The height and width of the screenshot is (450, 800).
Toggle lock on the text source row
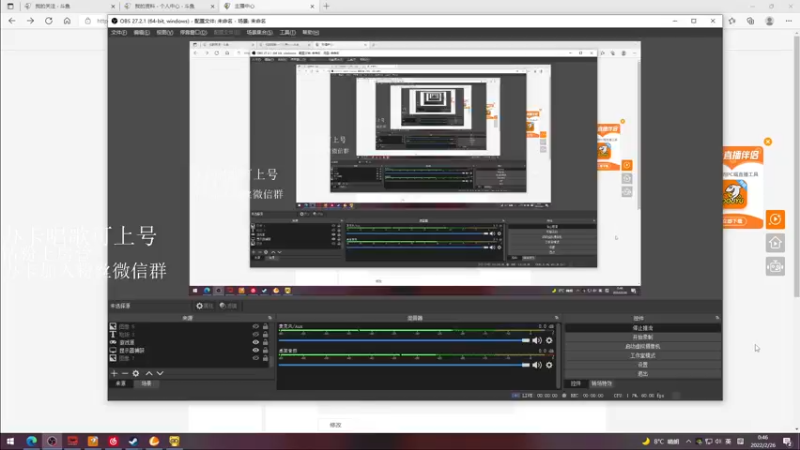click(265, 334)
